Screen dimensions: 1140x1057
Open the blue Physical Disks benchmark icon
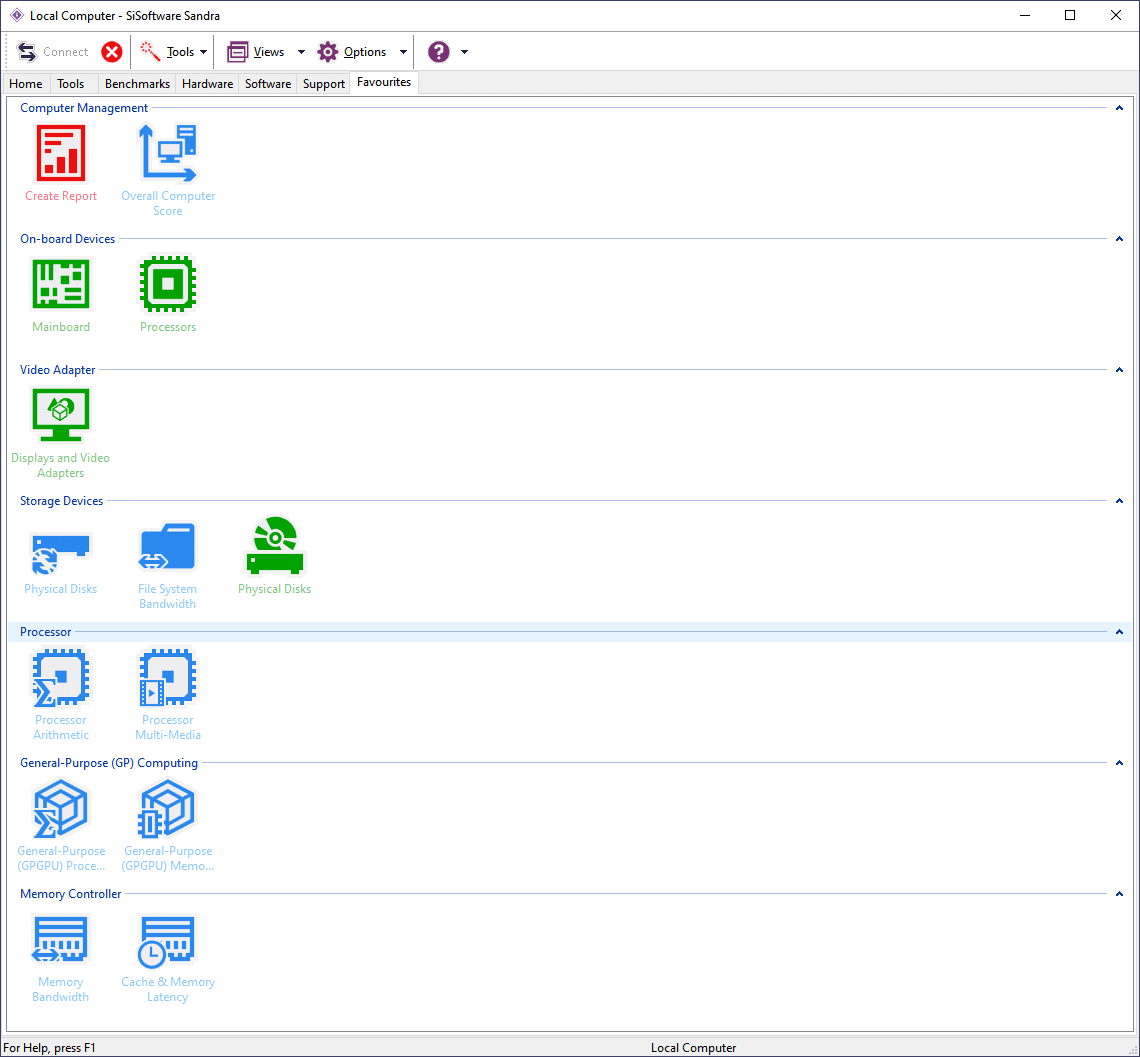pos(61,553)
